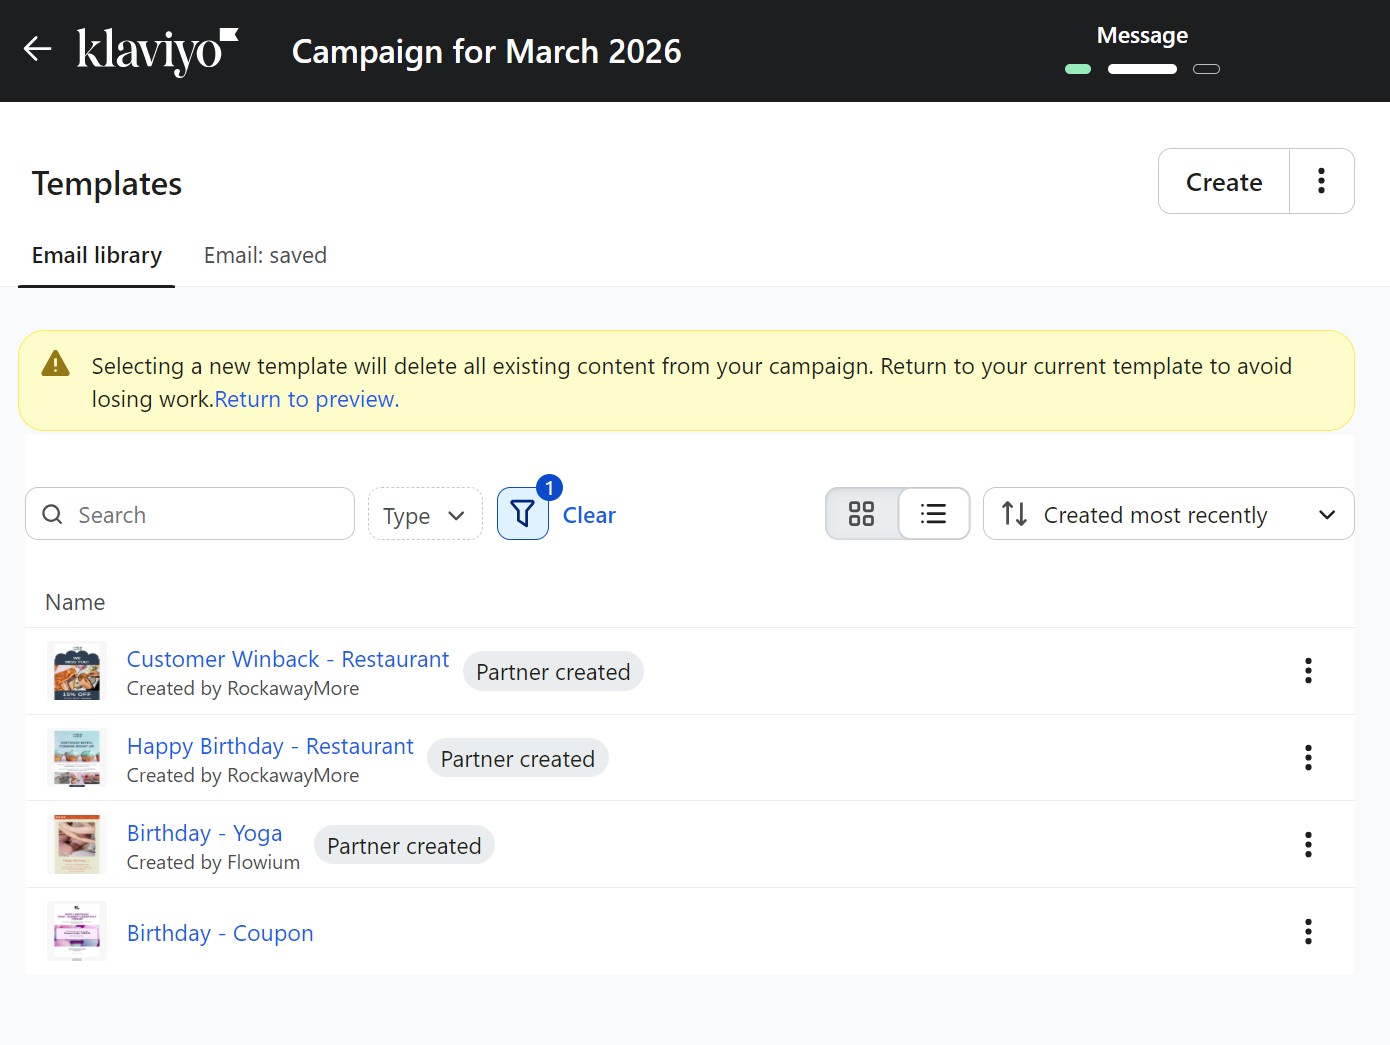Viewport: 1390px width, 1045px height.
Task: Open the Birthday - Coupon template
Action: 220,933
